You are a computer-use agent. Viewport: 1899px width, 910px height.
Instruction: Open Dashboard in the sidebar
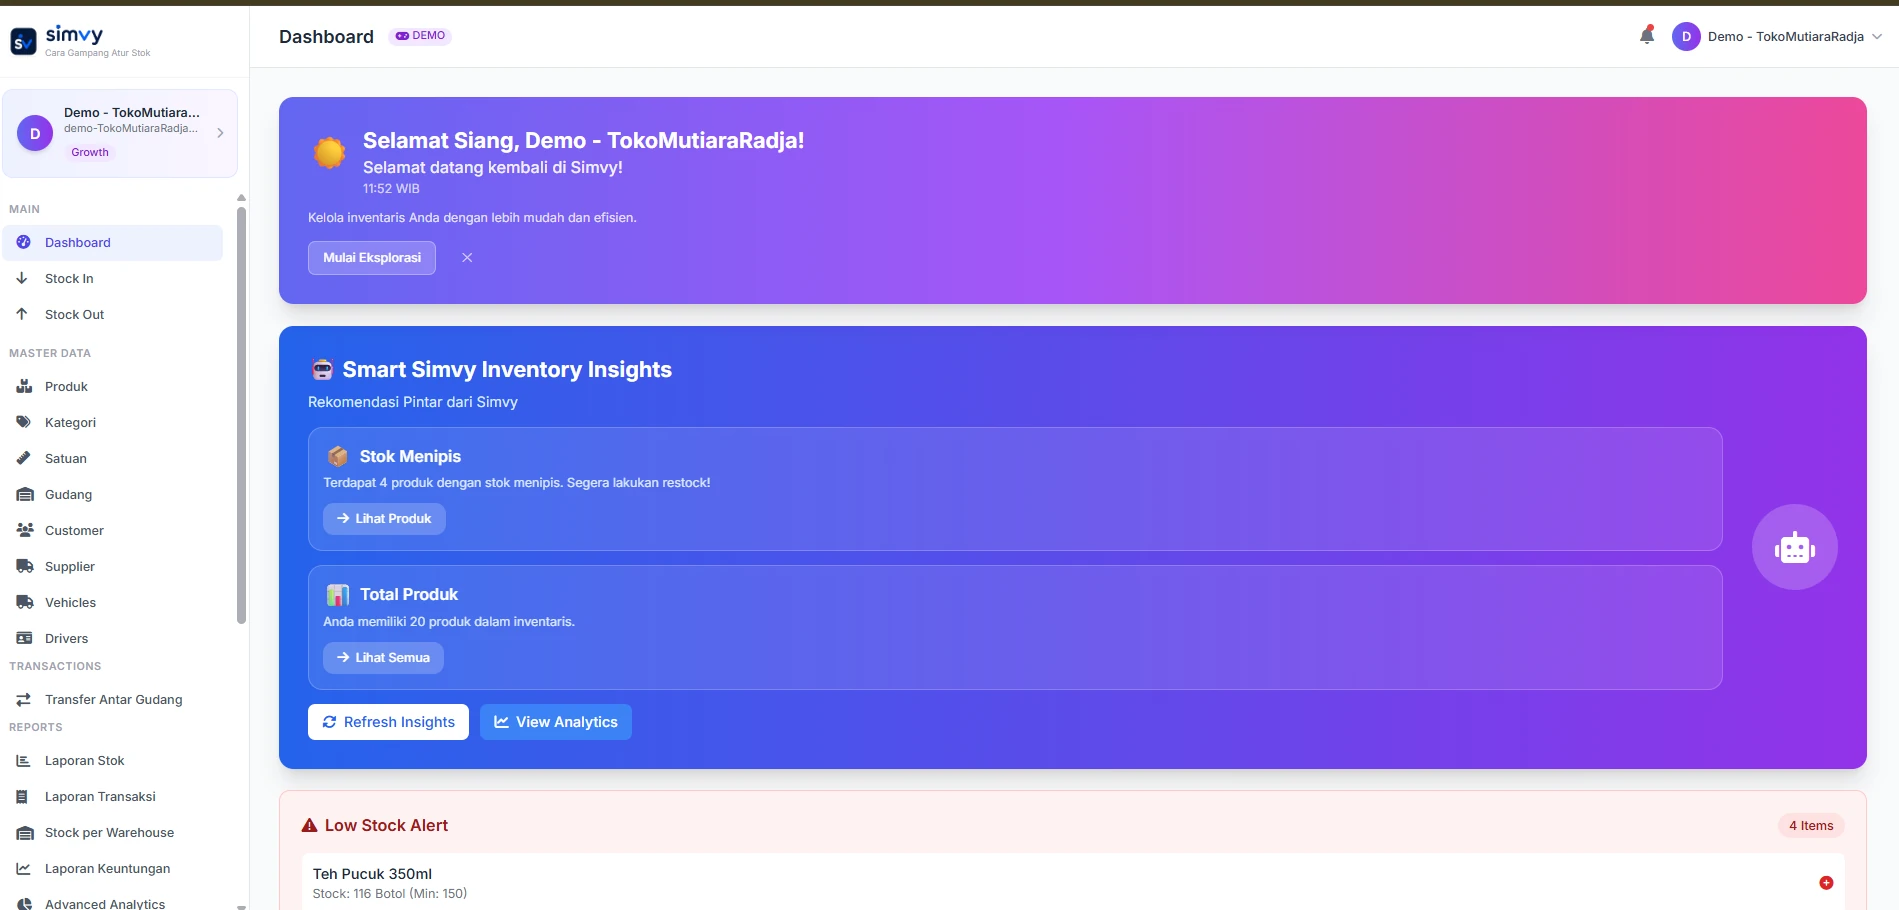click(x=112, y=243)
